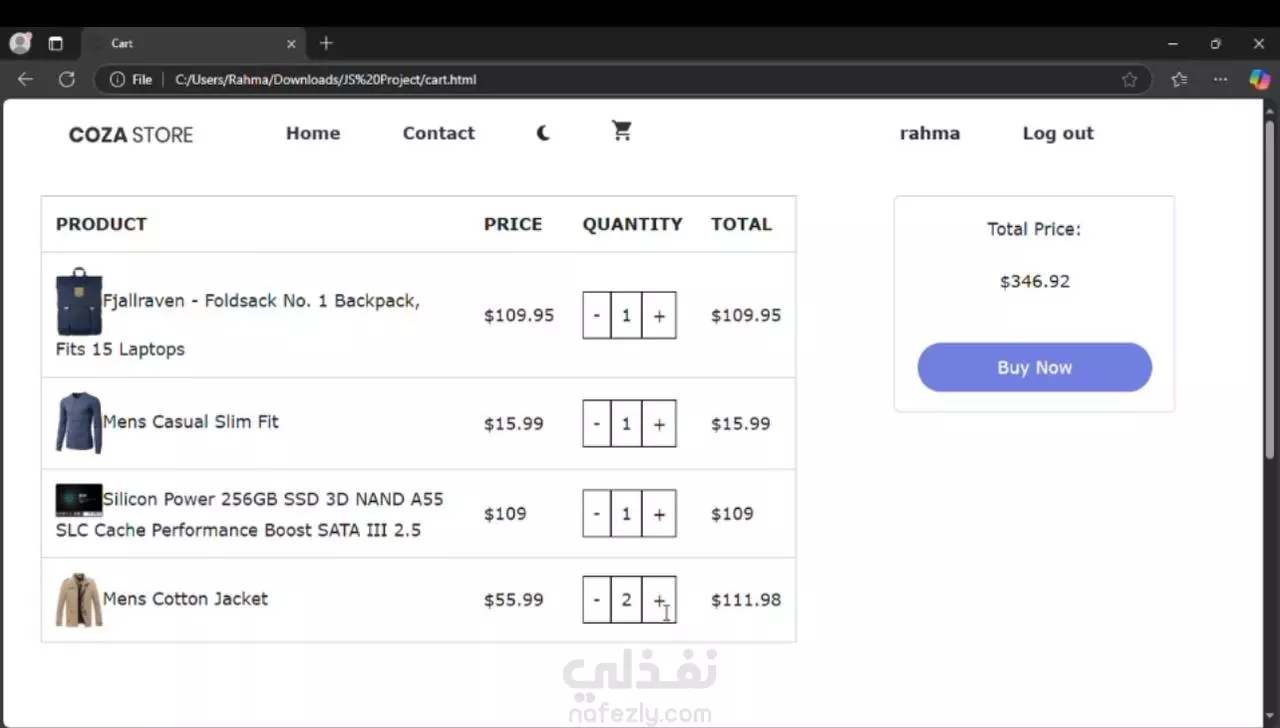1280x728 pixels.
Task: Click the PRODUCT column header
Action: (101, 224)
